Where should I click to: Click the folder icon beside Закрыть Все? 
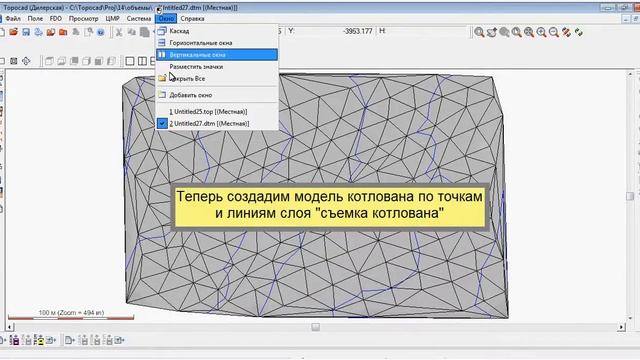162,78
